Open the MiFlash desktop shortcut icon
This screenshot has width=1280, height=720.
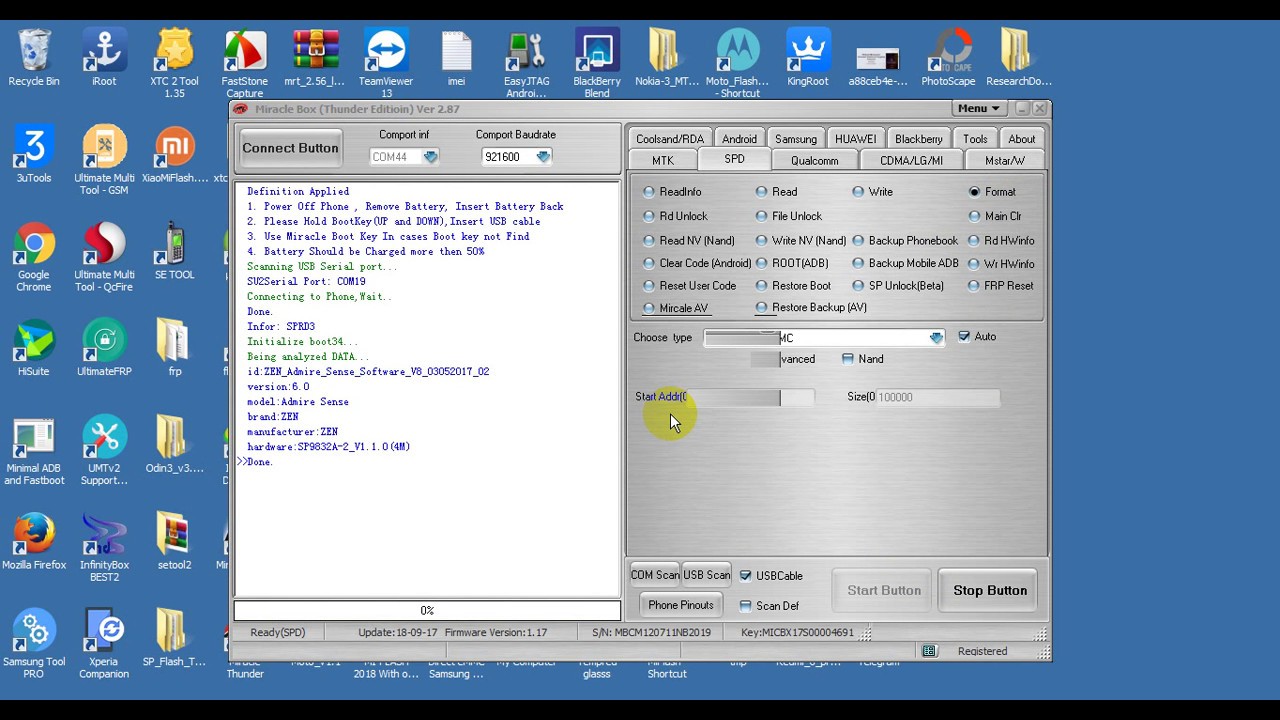(667, 668)
